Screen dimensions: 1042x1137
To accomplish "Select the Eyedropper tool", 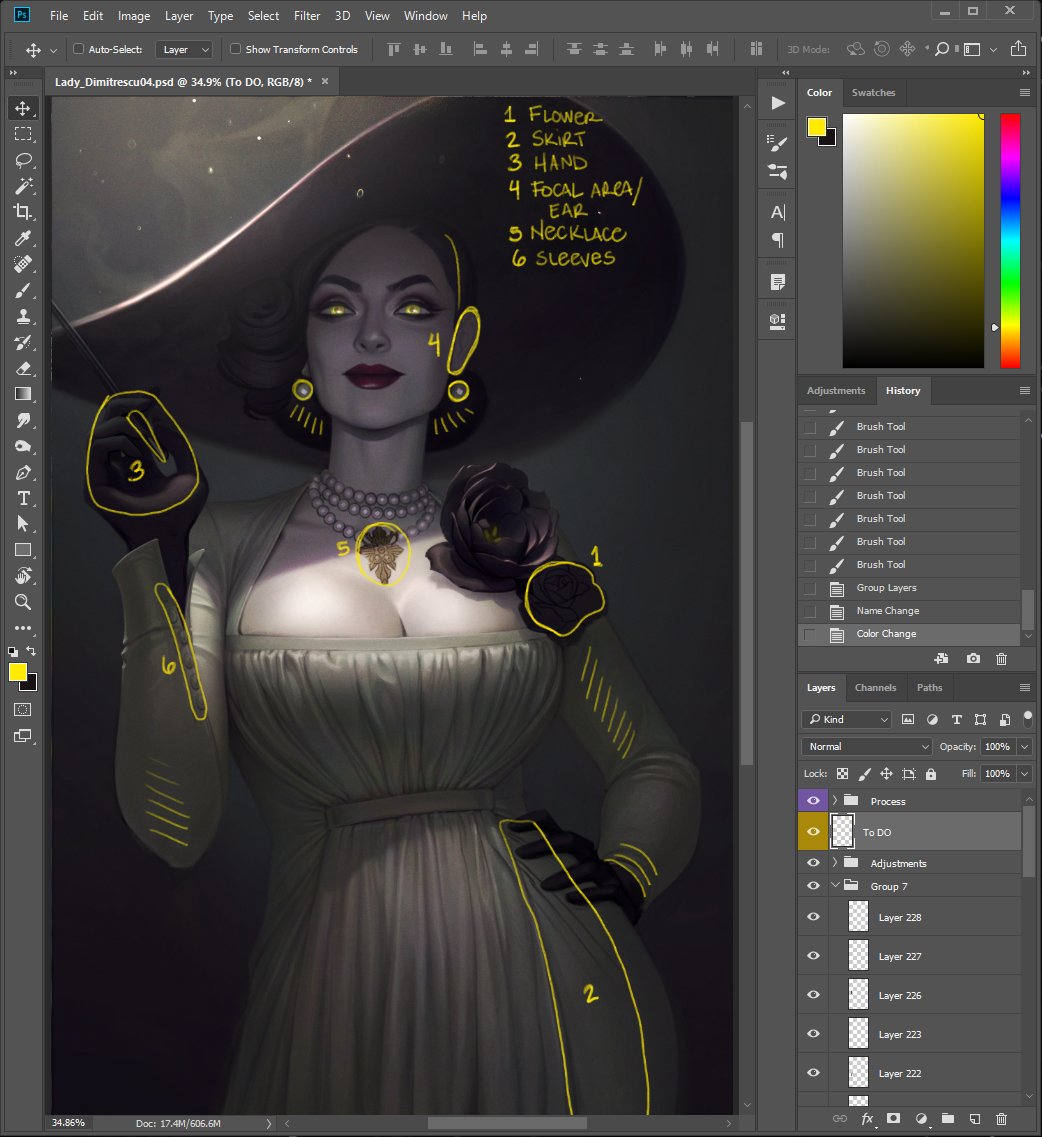I will pos(22,238).
